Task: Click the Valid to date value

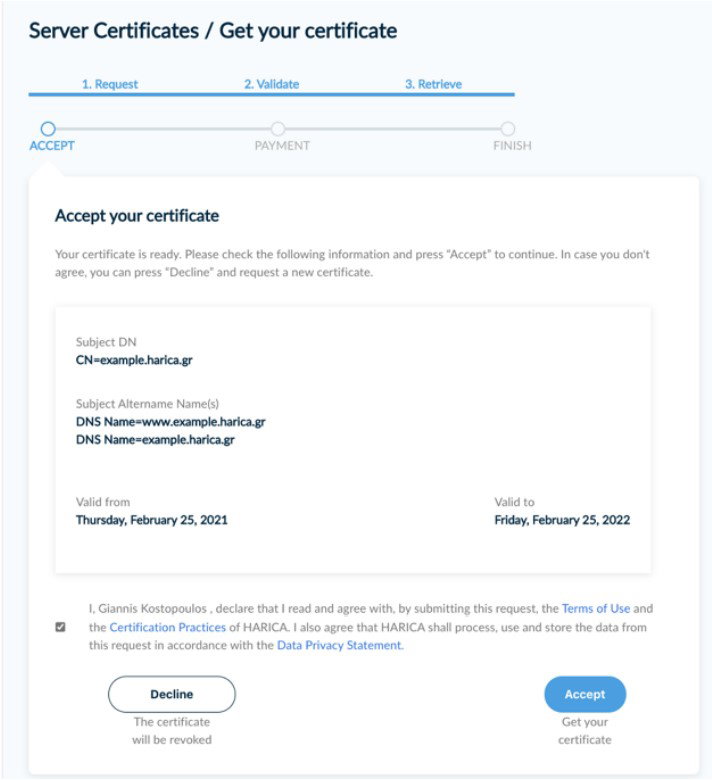Action: tap(562, 520)
